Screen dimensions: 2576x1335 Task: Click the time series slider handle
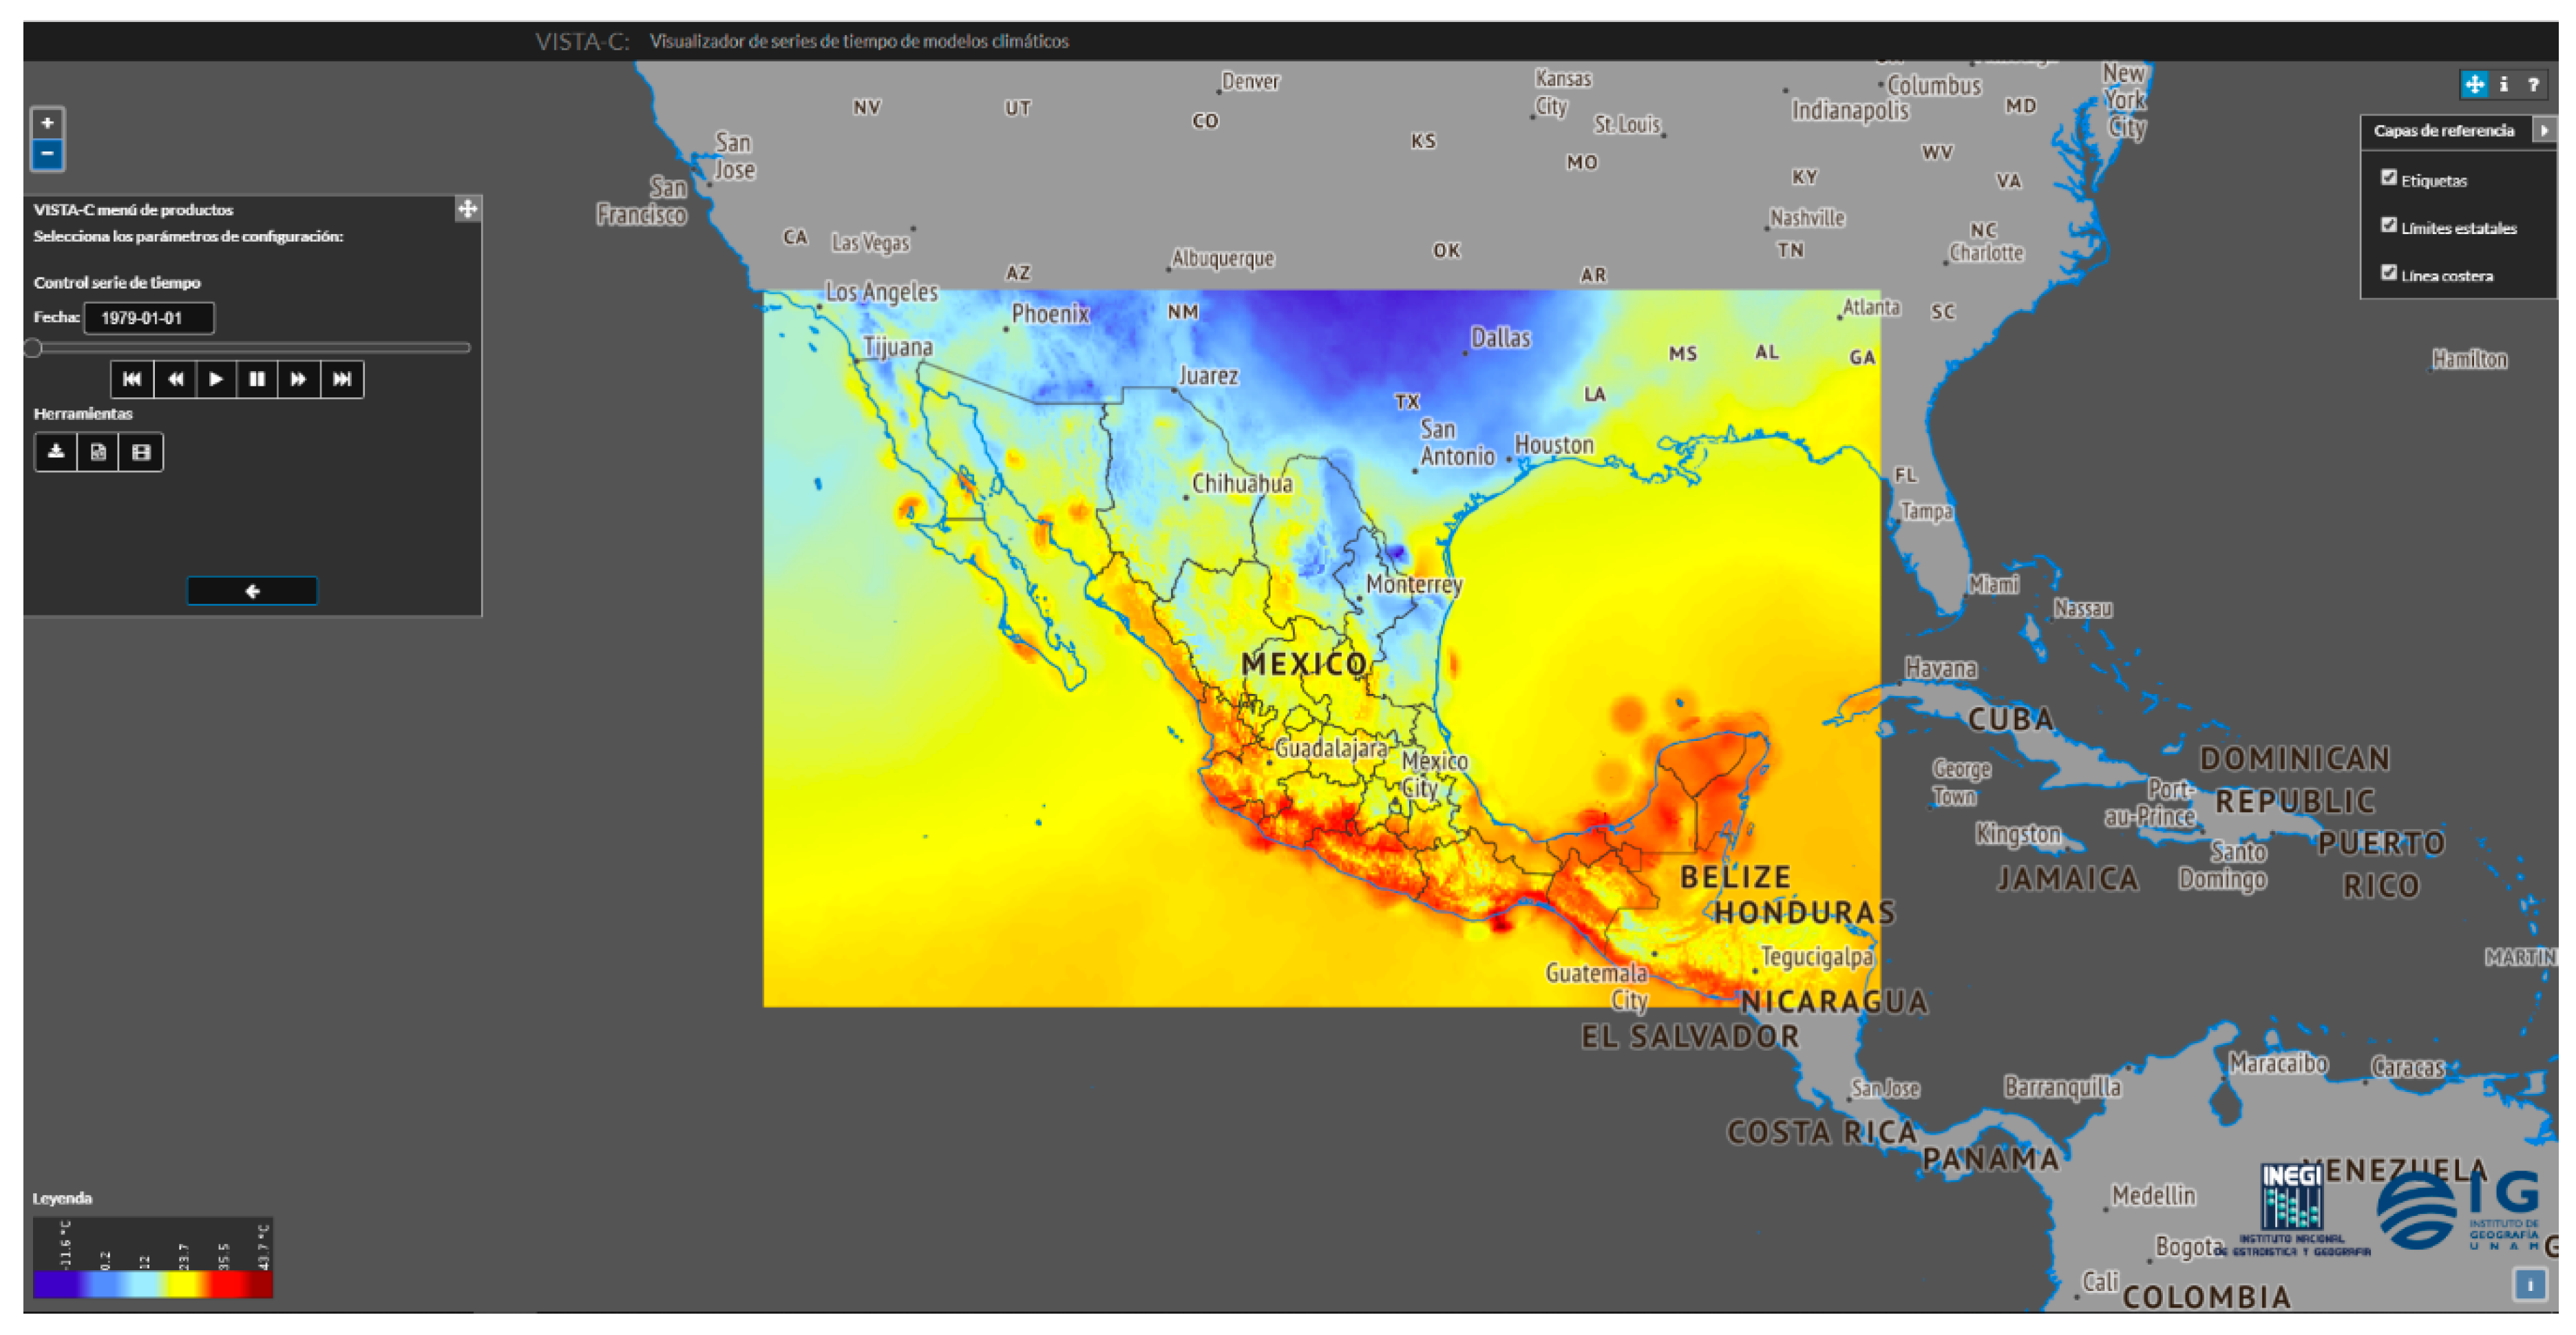(33, 348)
